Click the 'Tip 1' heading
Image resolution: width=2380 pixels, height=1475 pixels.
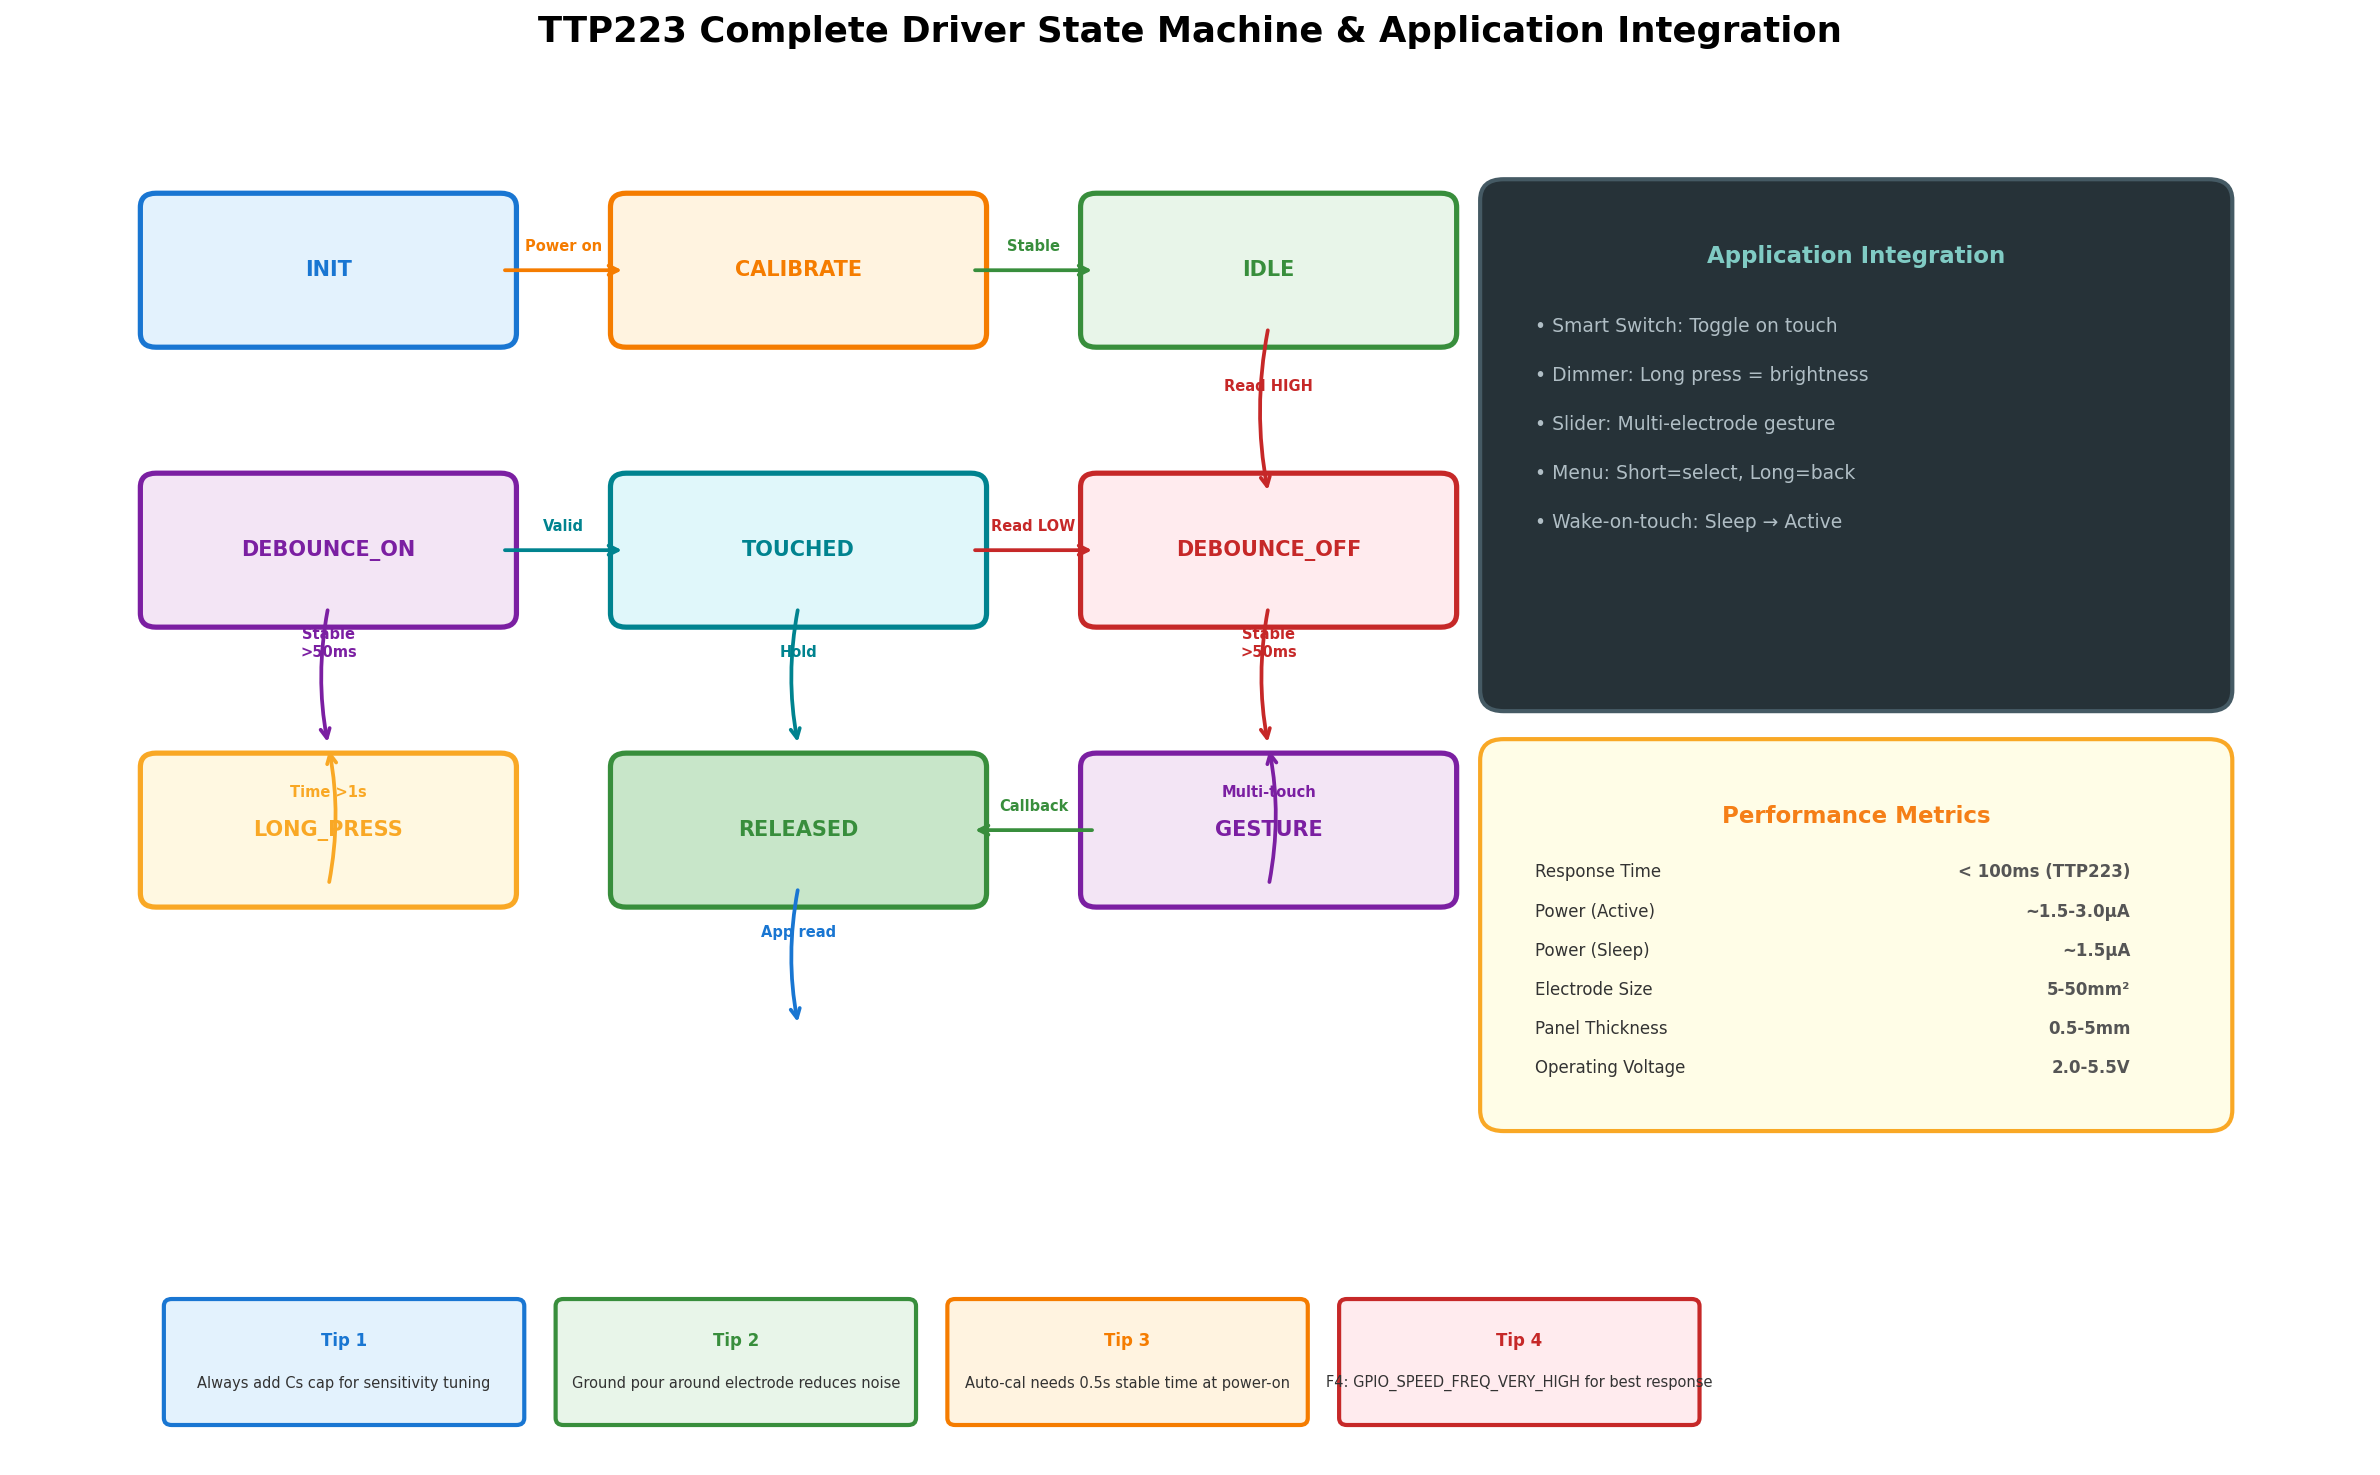(x=344, y=1340)
